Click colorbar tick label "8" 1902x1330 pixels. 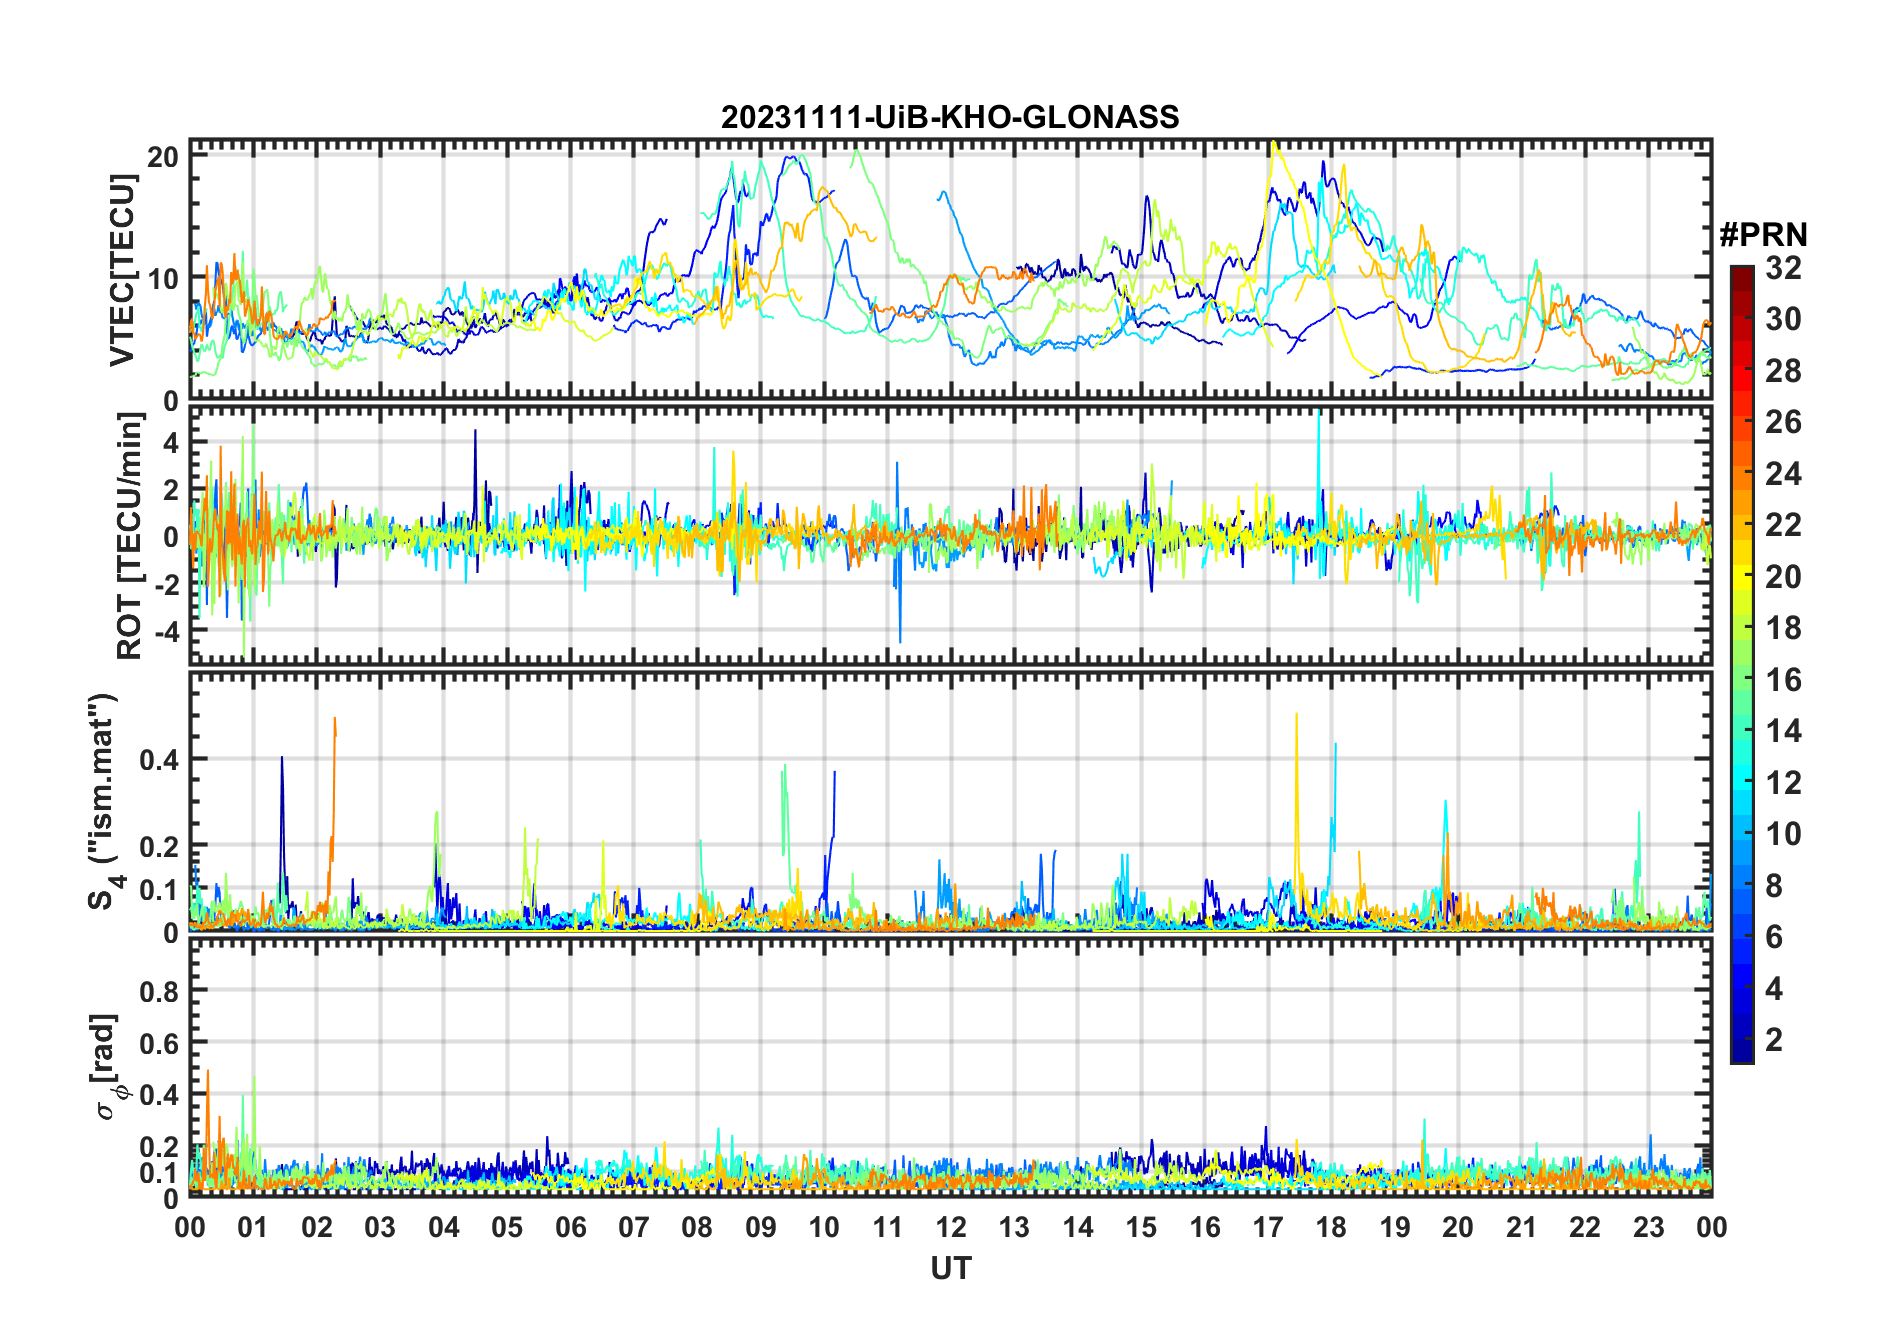coord(1774,885)
